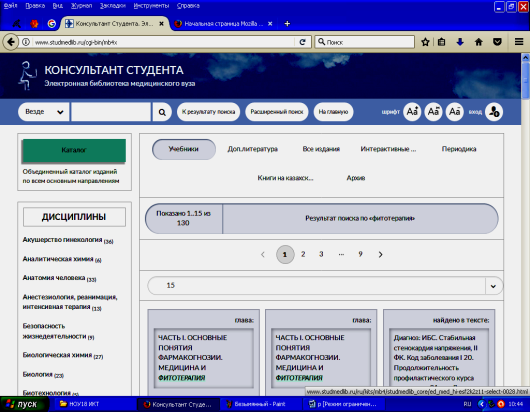The width and height of the screenshot is (531, 412).
Task: Close the Начальная страница Mozilla tab
Action: pyautogui.click(x=270, y=24)
